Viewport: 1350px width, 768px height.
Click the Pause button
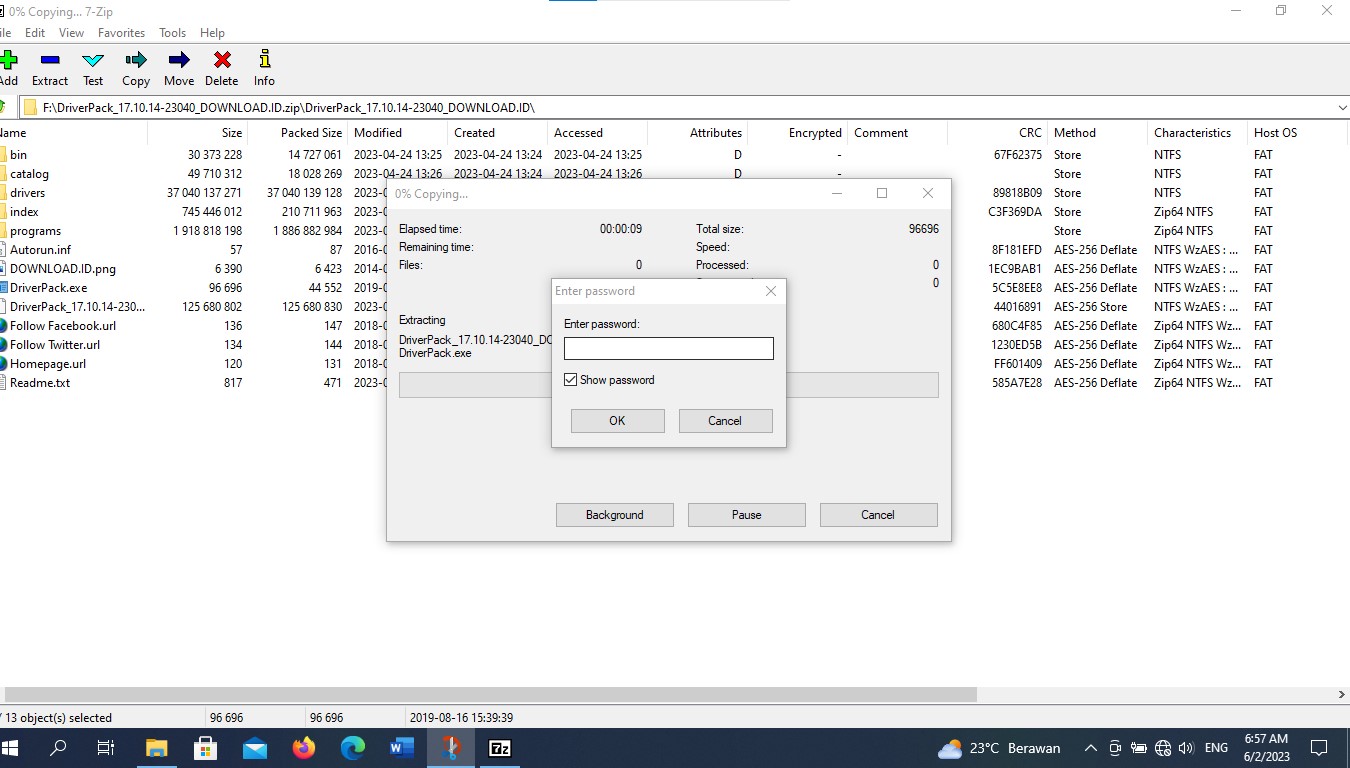(746, 515)
